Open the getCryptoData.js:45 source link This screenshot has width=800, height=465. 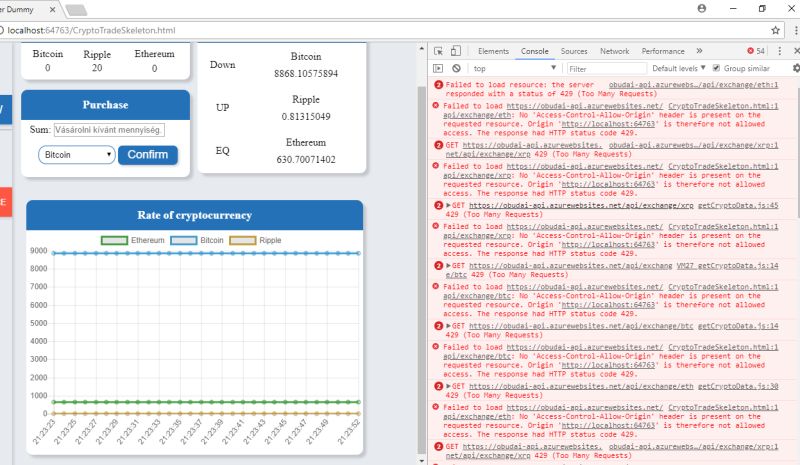click(x=738, y=205)
